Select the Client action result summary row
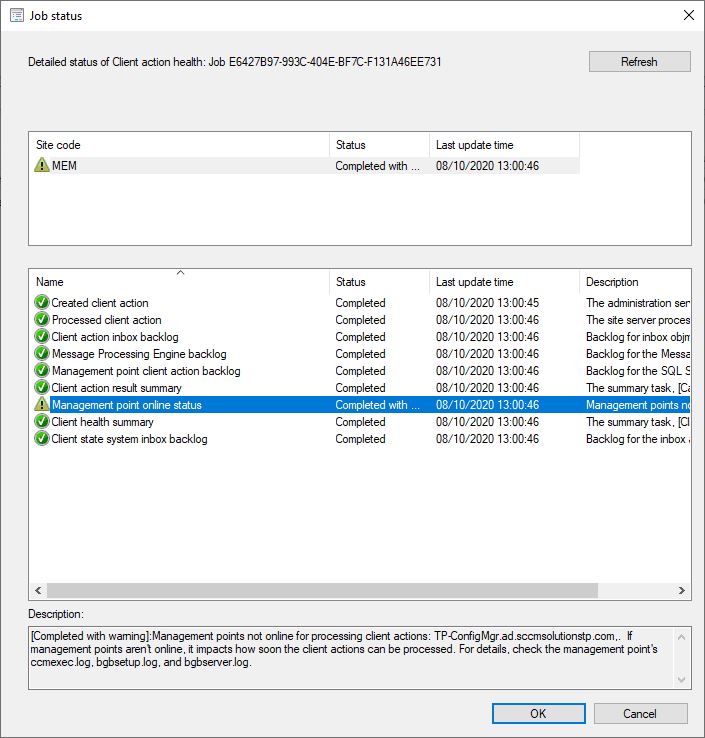The width and height of the screenshot is (705, 738). (116, 388)
